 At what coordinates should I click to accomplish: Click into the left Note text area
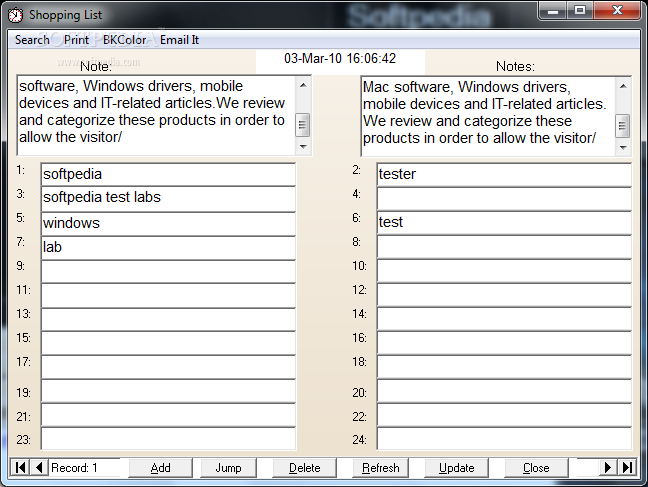[x=157, y=115]
